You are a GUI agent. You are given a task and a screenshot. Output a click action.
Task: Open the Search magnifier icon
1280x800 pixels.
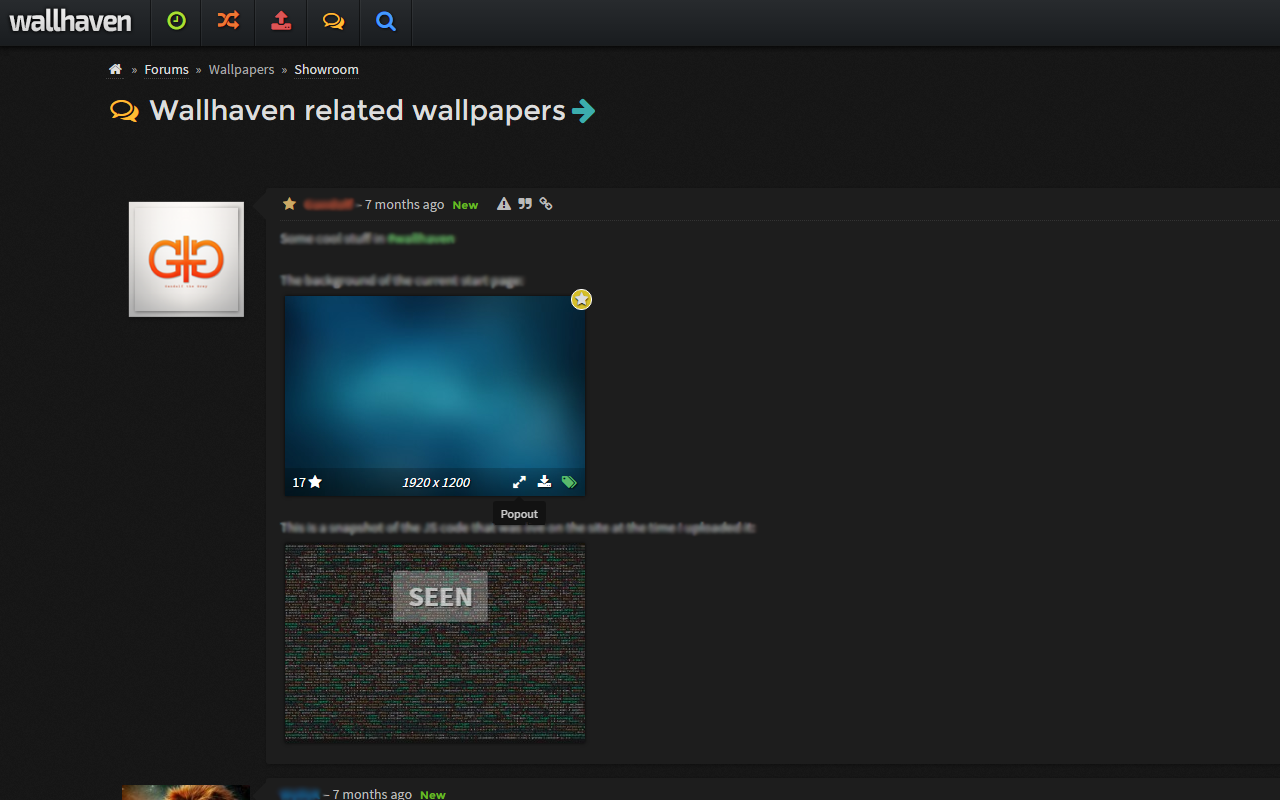pos(386,21)
